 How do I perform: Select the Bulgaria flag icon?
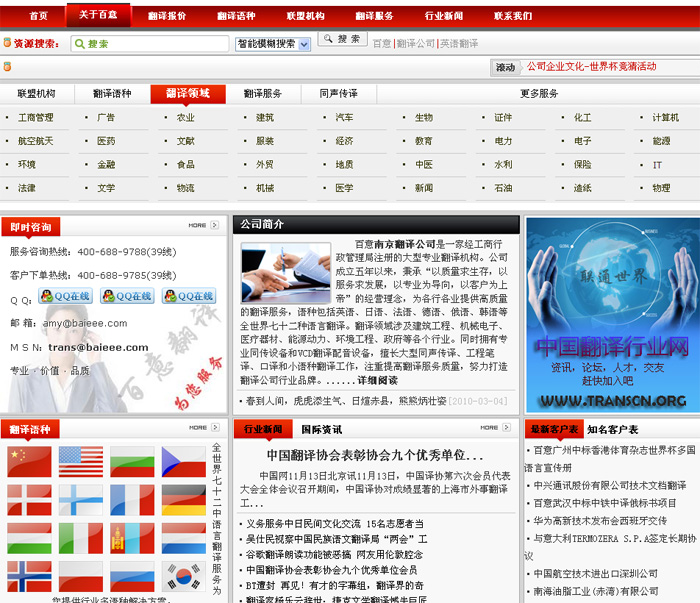coord(132,462)
